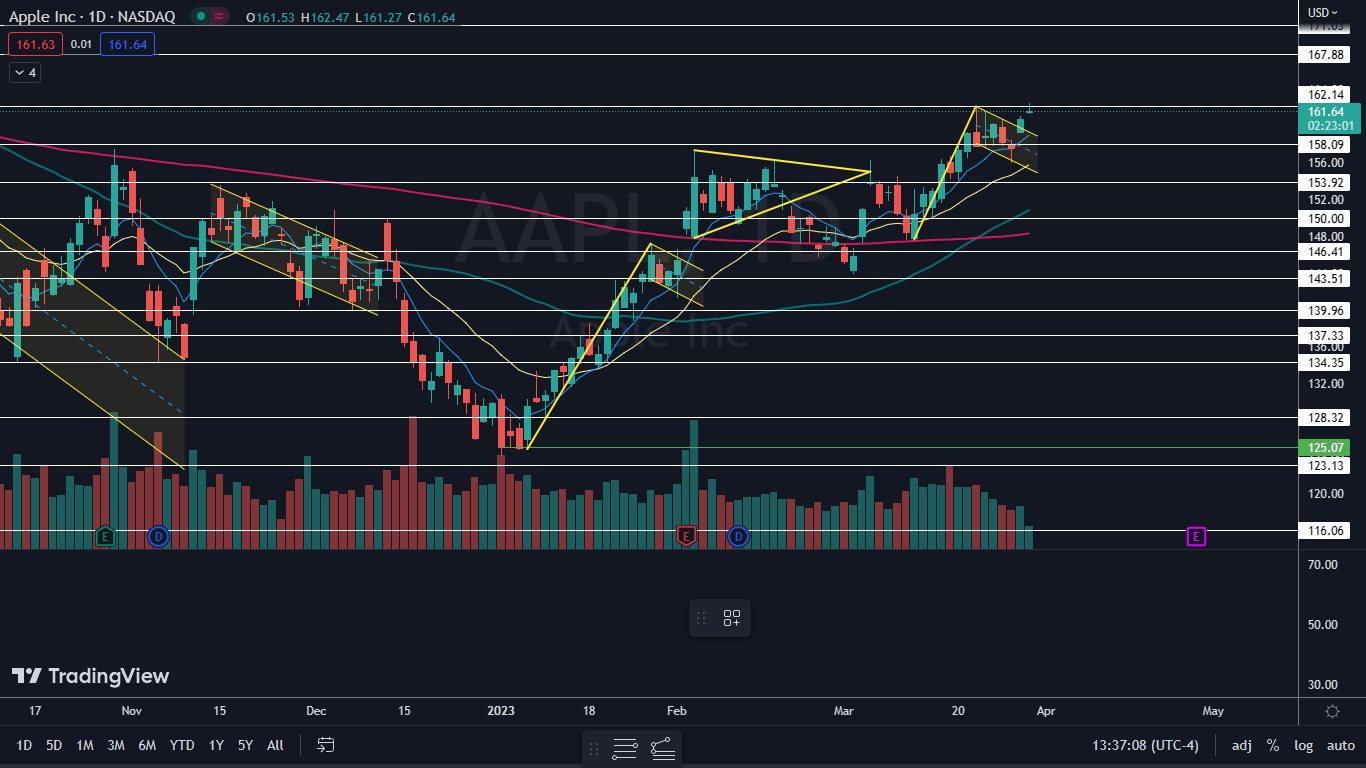Viewport: 1366px width, 768px height.
Task: Click the 116.06 price level label
Action: point(1326,530)
